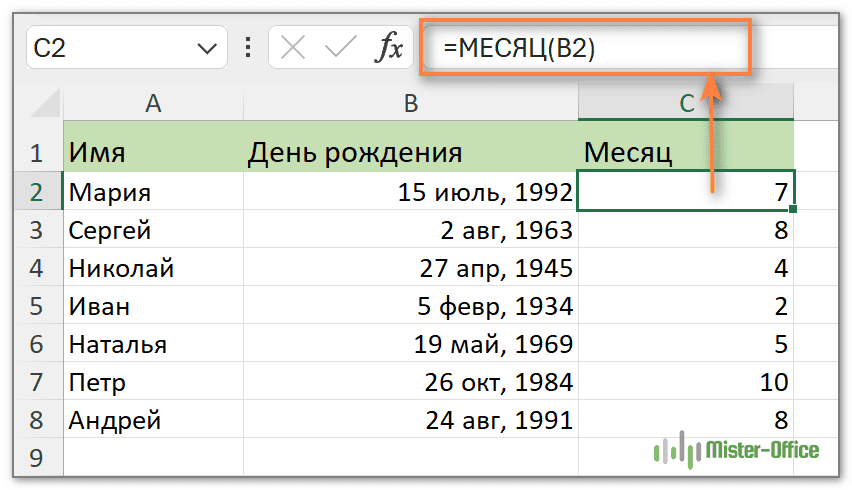
Task: Click month cell with value 10
Action: click(x=686, y=382)
